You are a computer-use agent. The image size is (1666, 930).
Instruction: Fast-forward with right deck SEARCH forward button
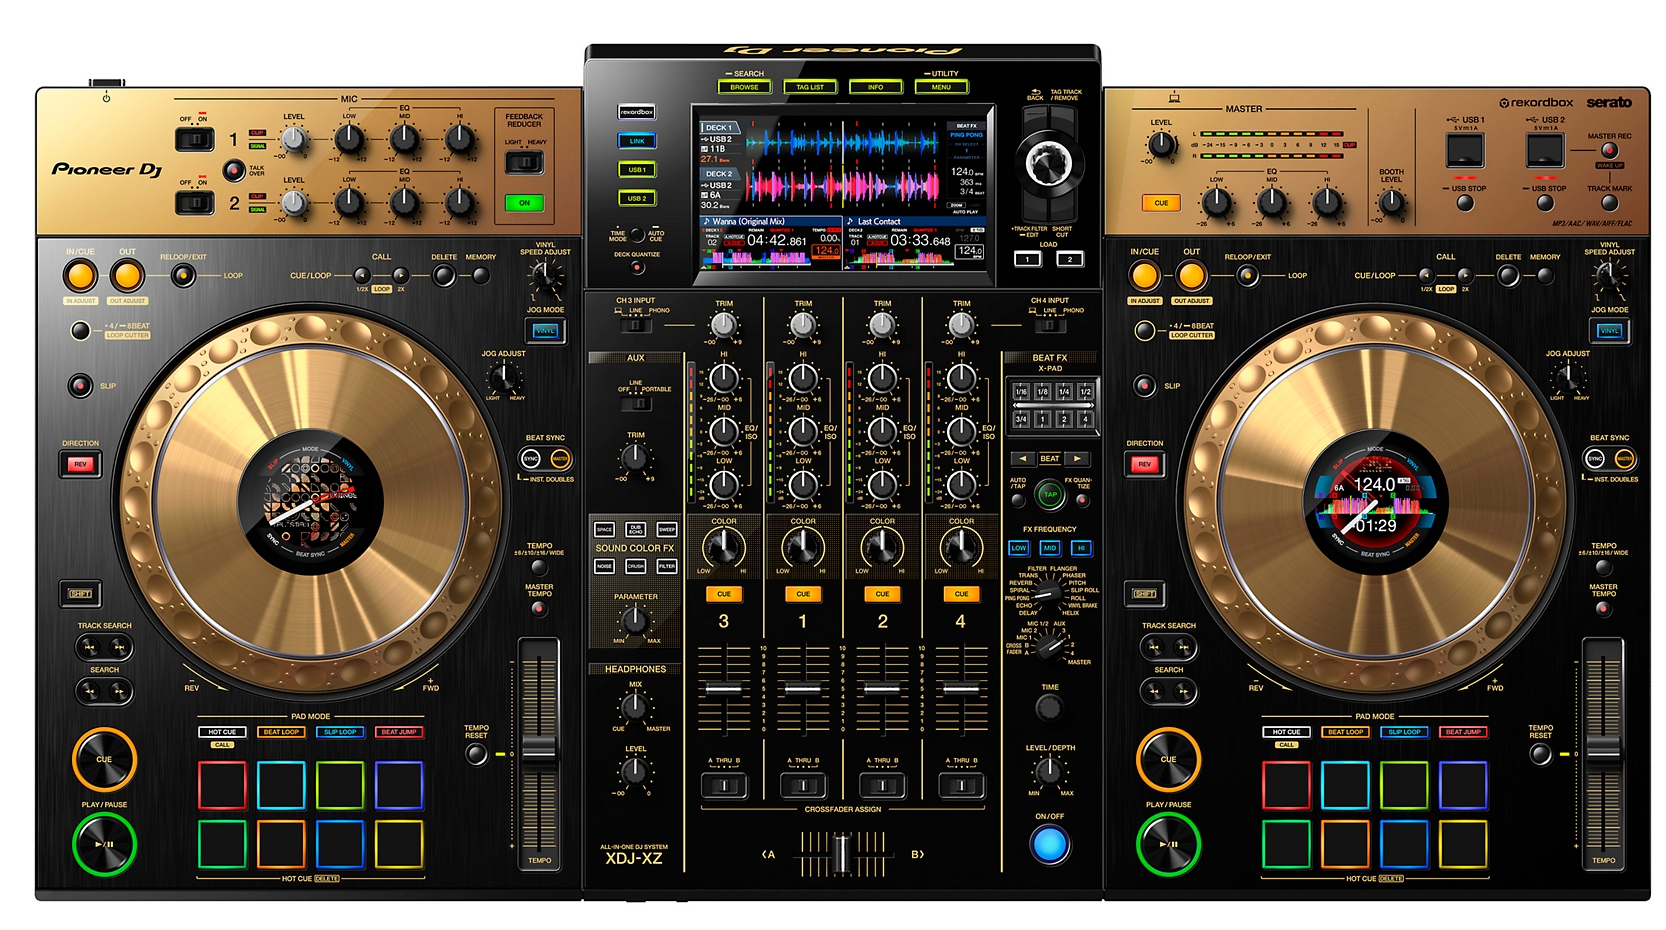point(1183,691)
